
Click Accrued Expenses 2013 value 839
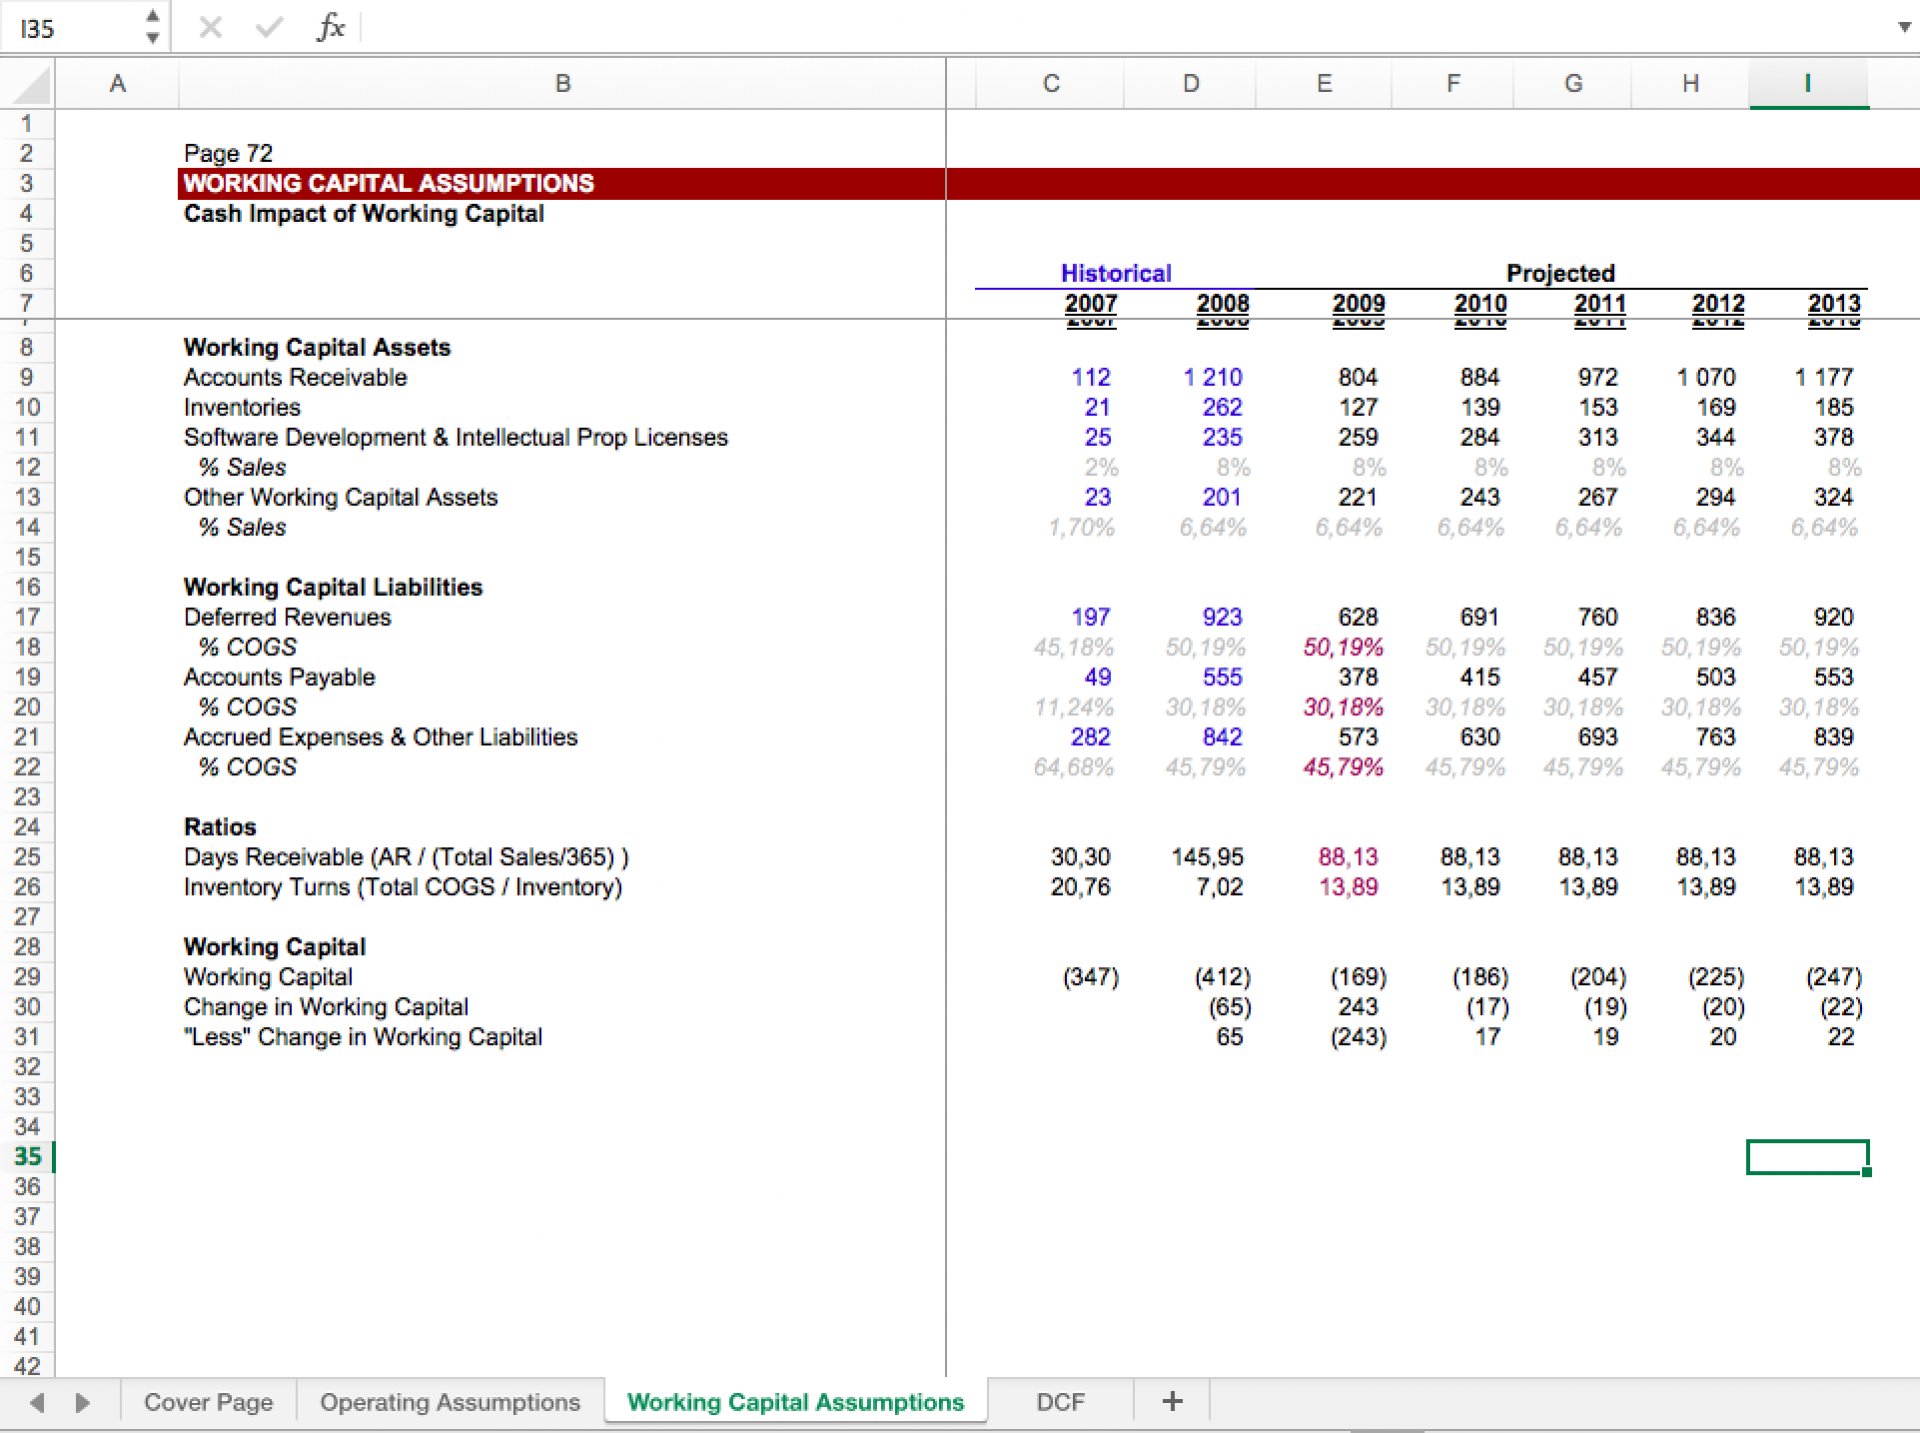point(1833,737)
